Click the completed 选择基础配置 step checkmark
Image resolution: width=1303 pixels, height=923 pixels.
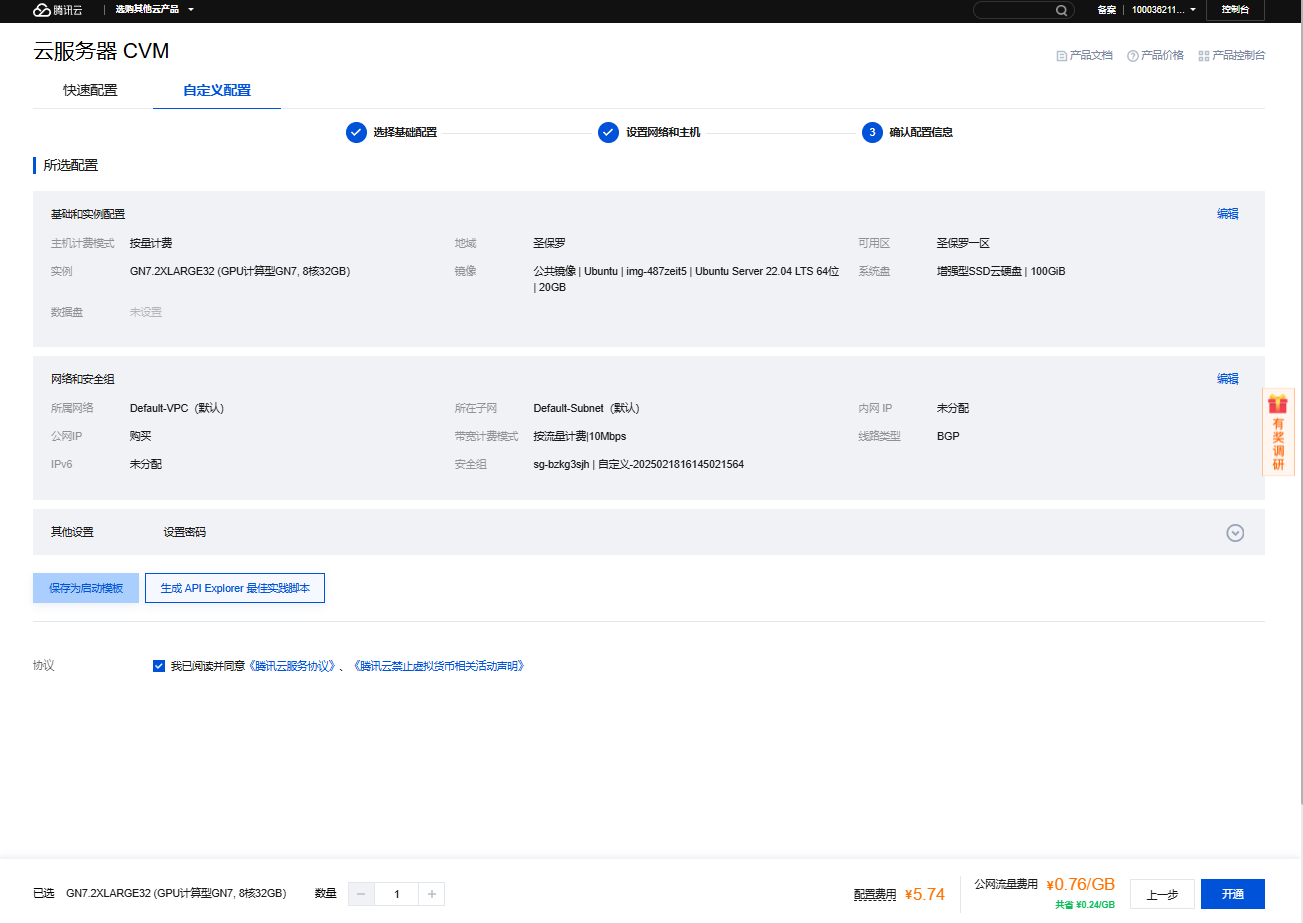(x=356, y=132)
